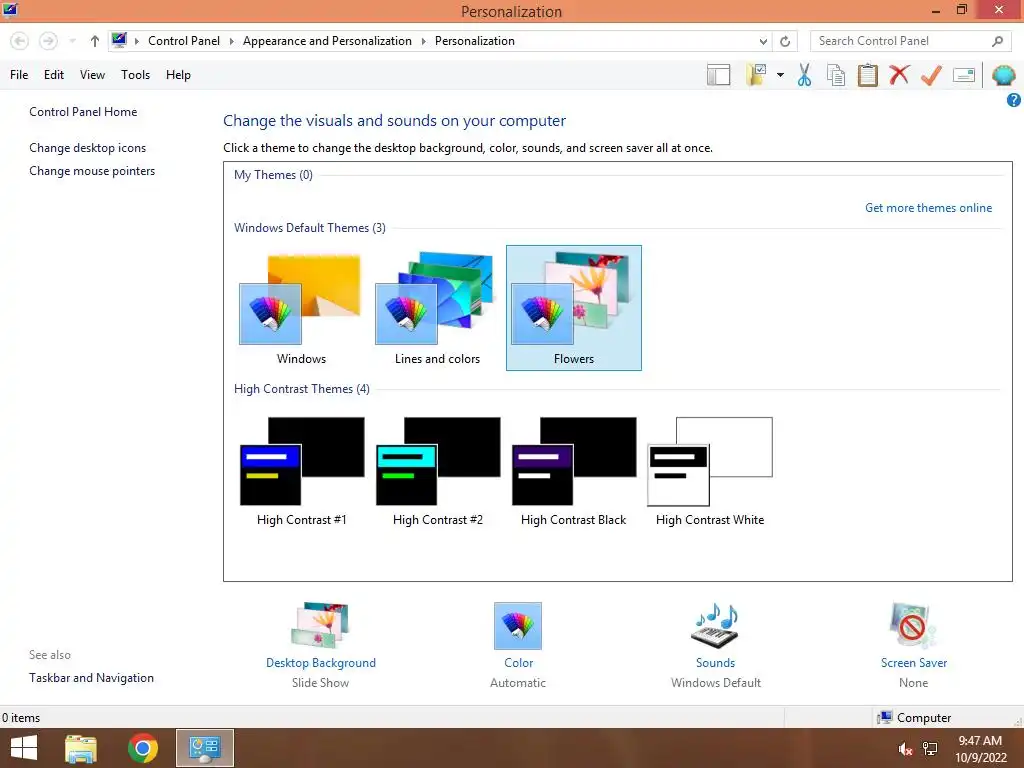The image size is (1024, 768).
Task: Open Change desktop icons link
Action: coord(88,148)
